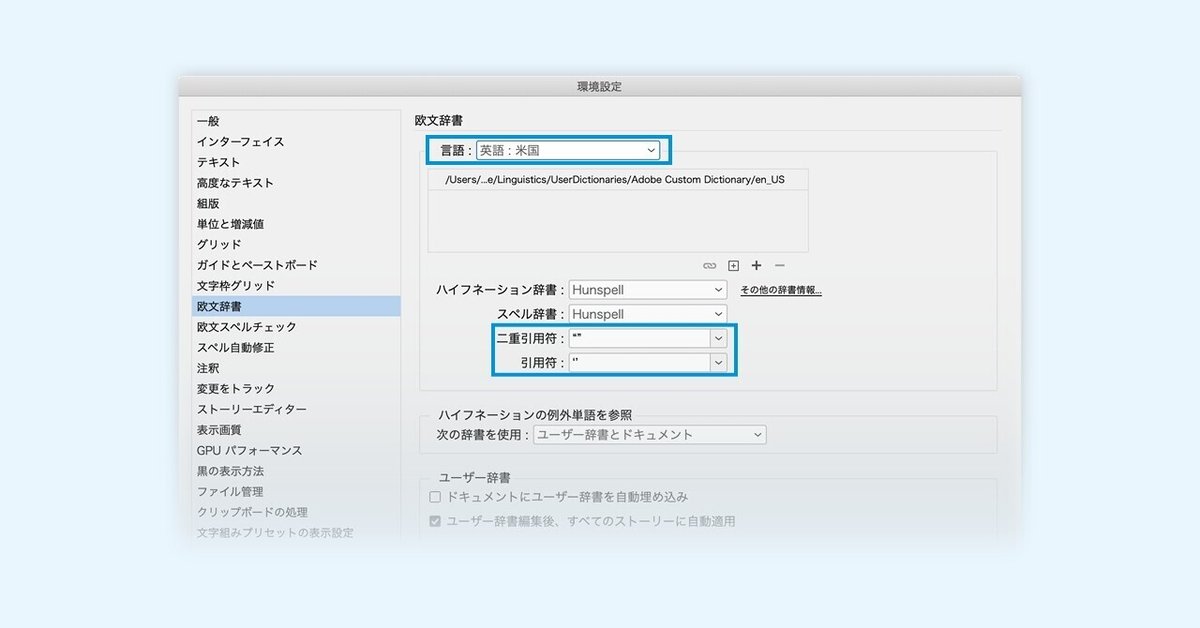The height and width of the screenshot is (628, 1200).
Task: Enable ドキュメントにユーザー辞書を自動埋め込み checkbox
Action: pos(435,496)
